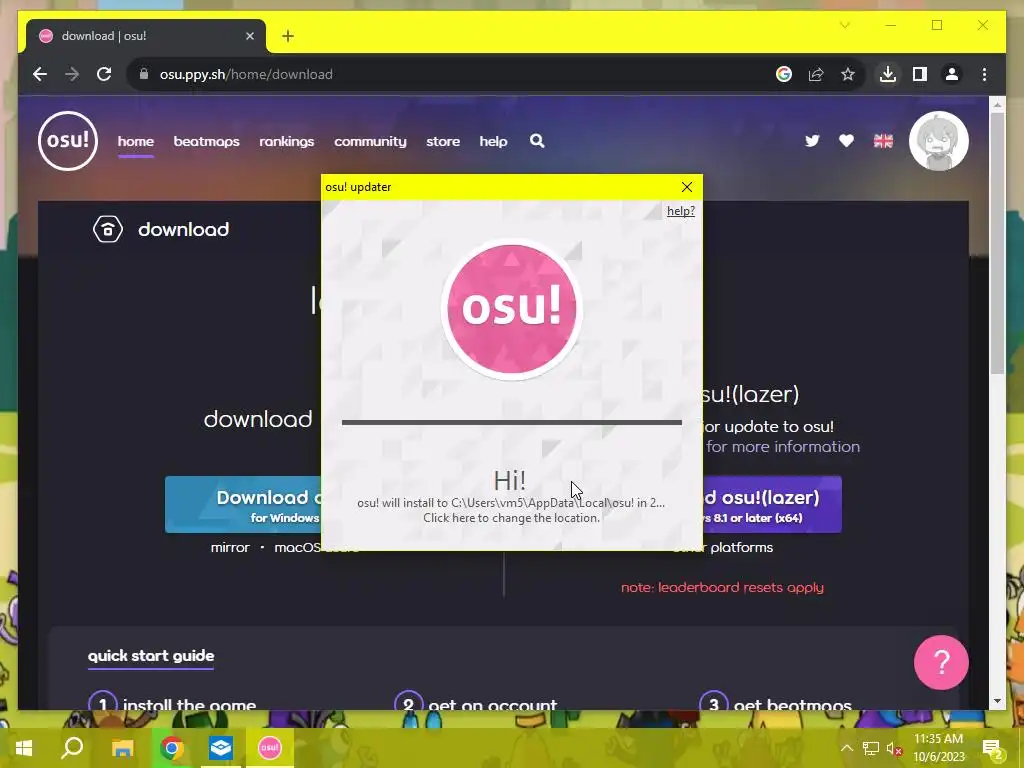The image size is (1024, 768).
Task: Click the purple osu!(lazer) download button
Action: point(772,504)
